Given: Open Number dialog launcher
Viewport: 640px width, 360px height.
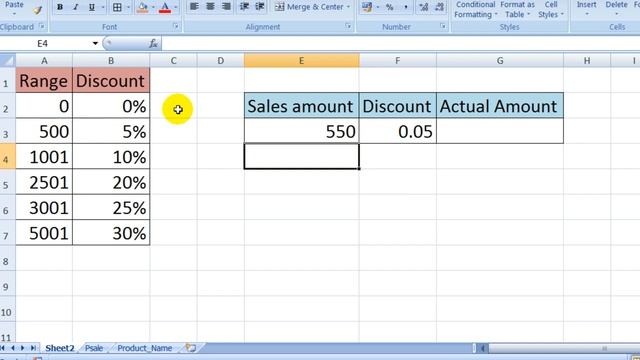Looking at the screenshot, I should [443, 27].
